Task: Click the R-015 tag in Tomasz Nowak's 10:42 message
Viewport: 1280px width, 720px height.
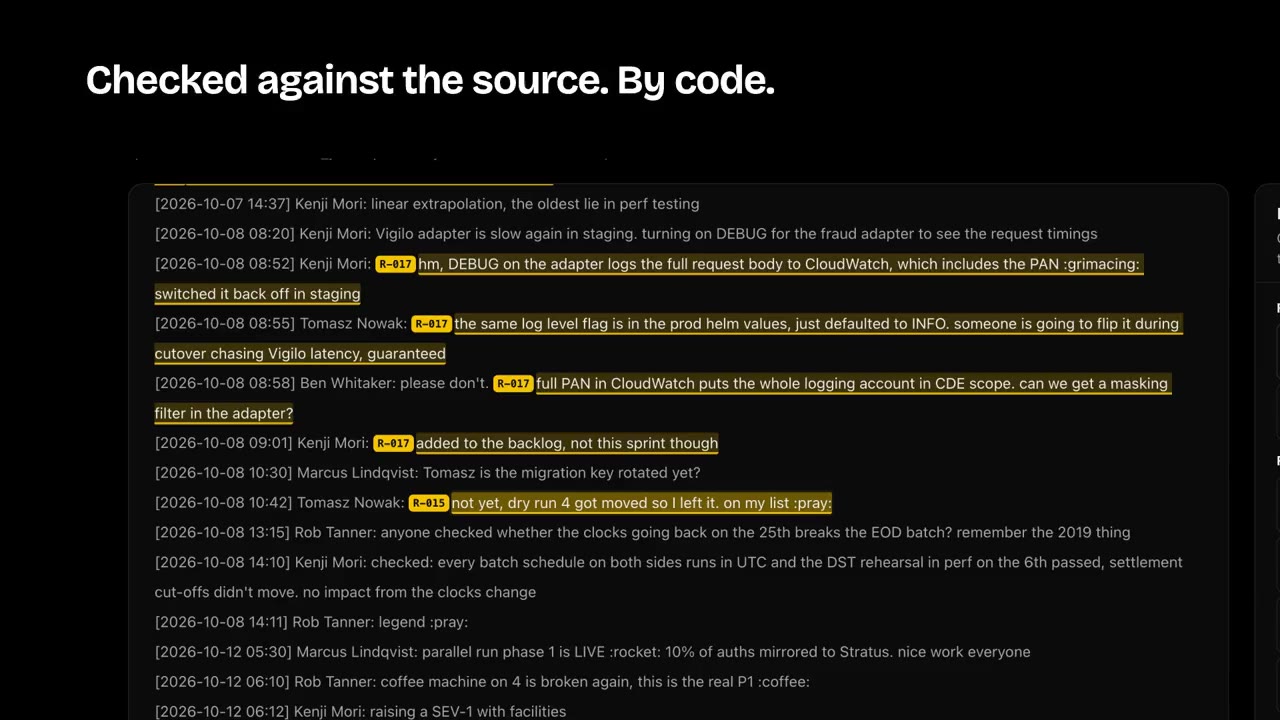Action: pyautogui.click(x=429, y=504)
